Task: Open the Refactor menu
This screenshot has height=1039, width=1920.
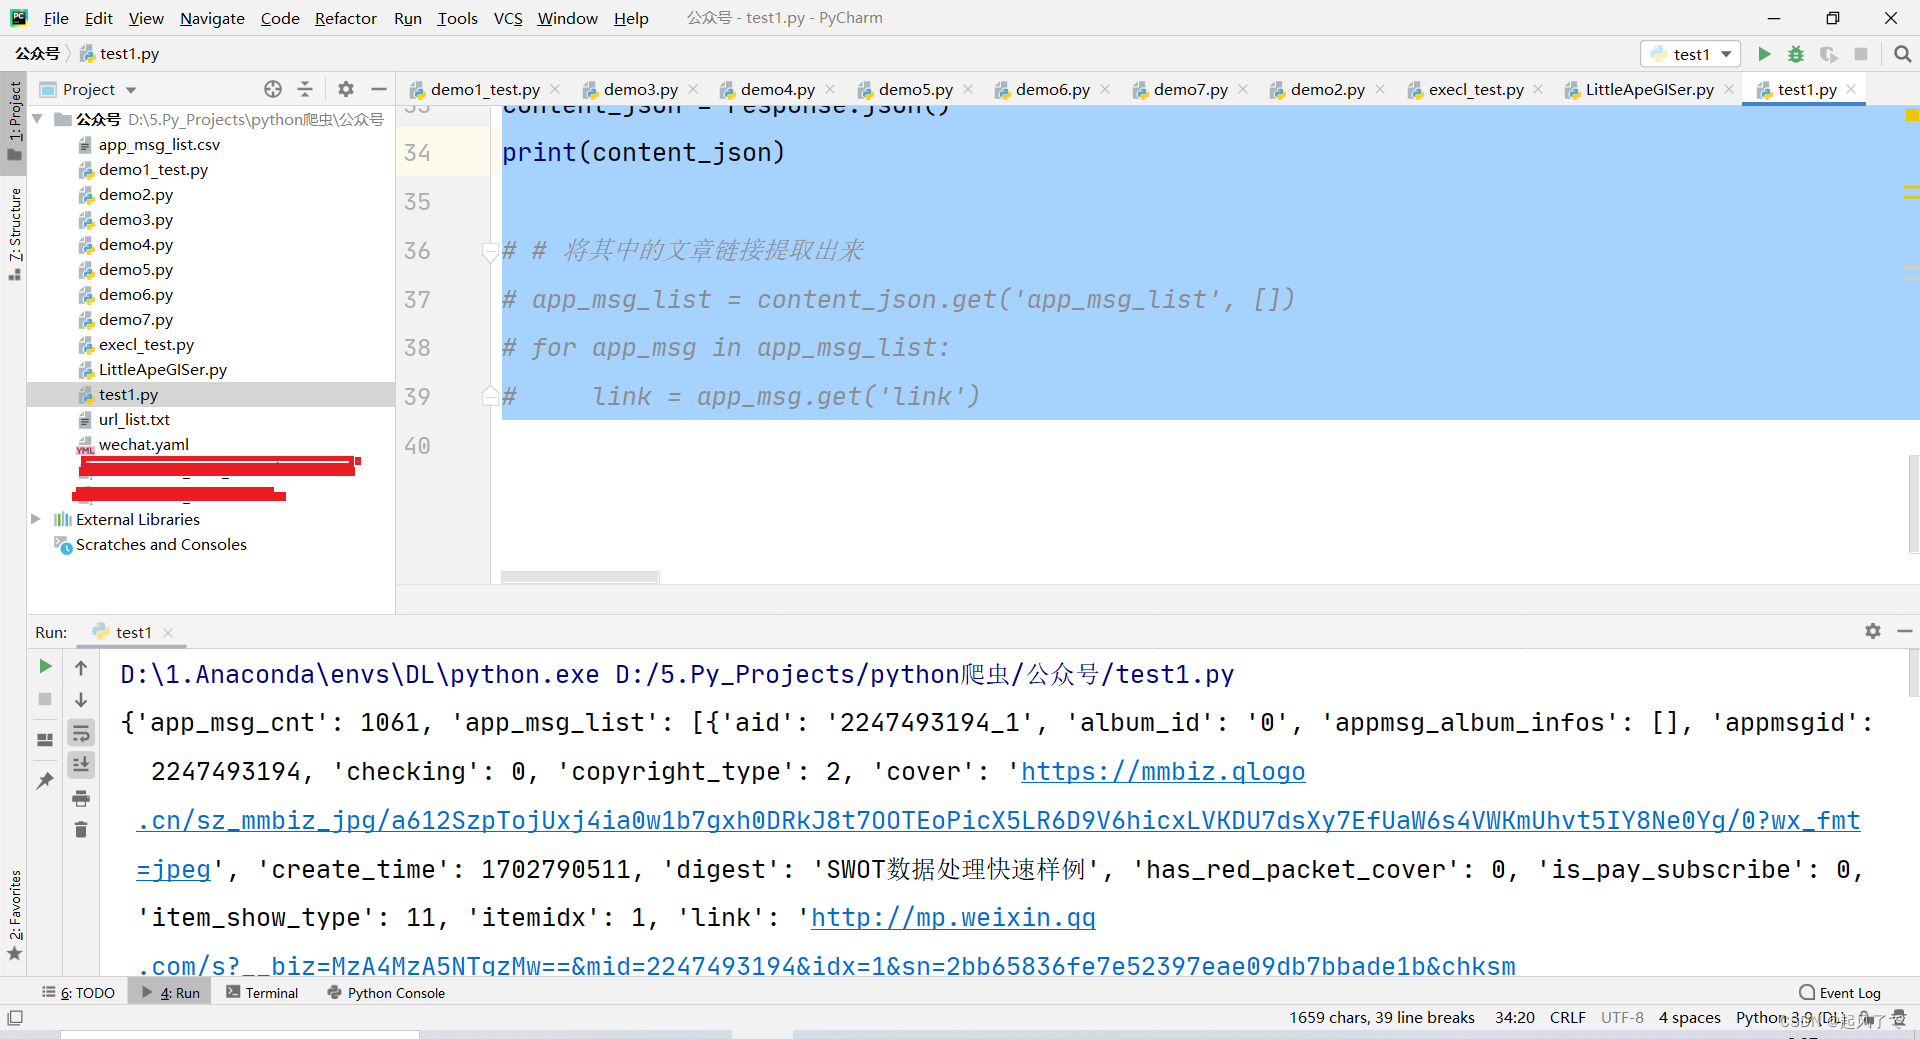Action: (x=346, y=18)
